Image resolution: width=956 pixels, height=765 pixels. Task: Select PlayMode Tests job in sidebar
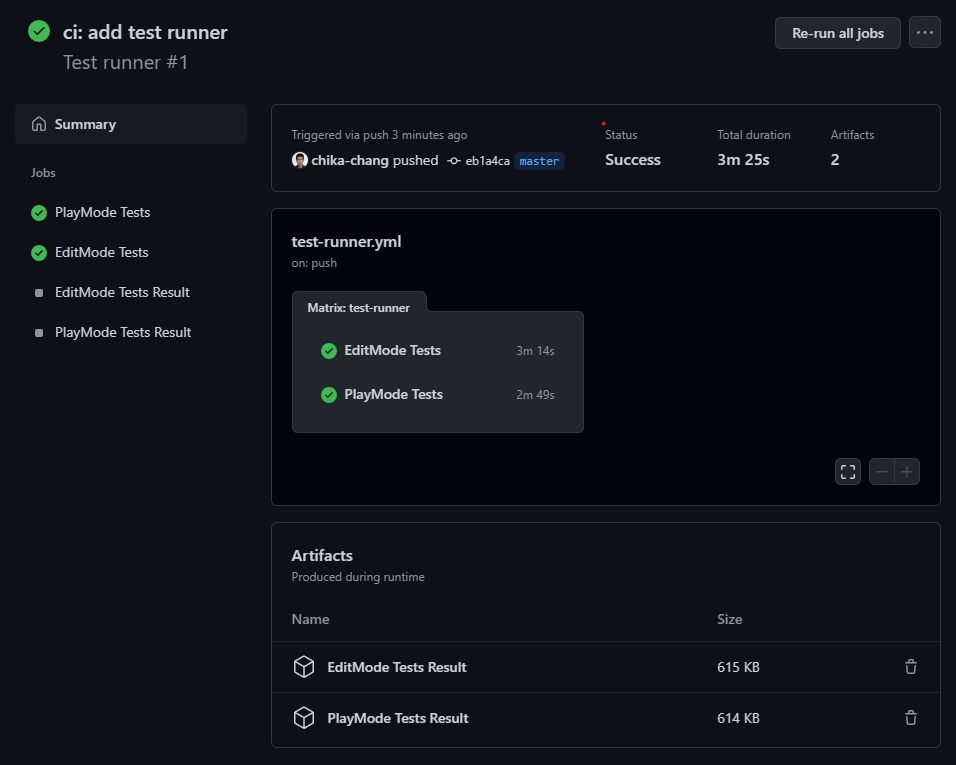pos(102,212)
